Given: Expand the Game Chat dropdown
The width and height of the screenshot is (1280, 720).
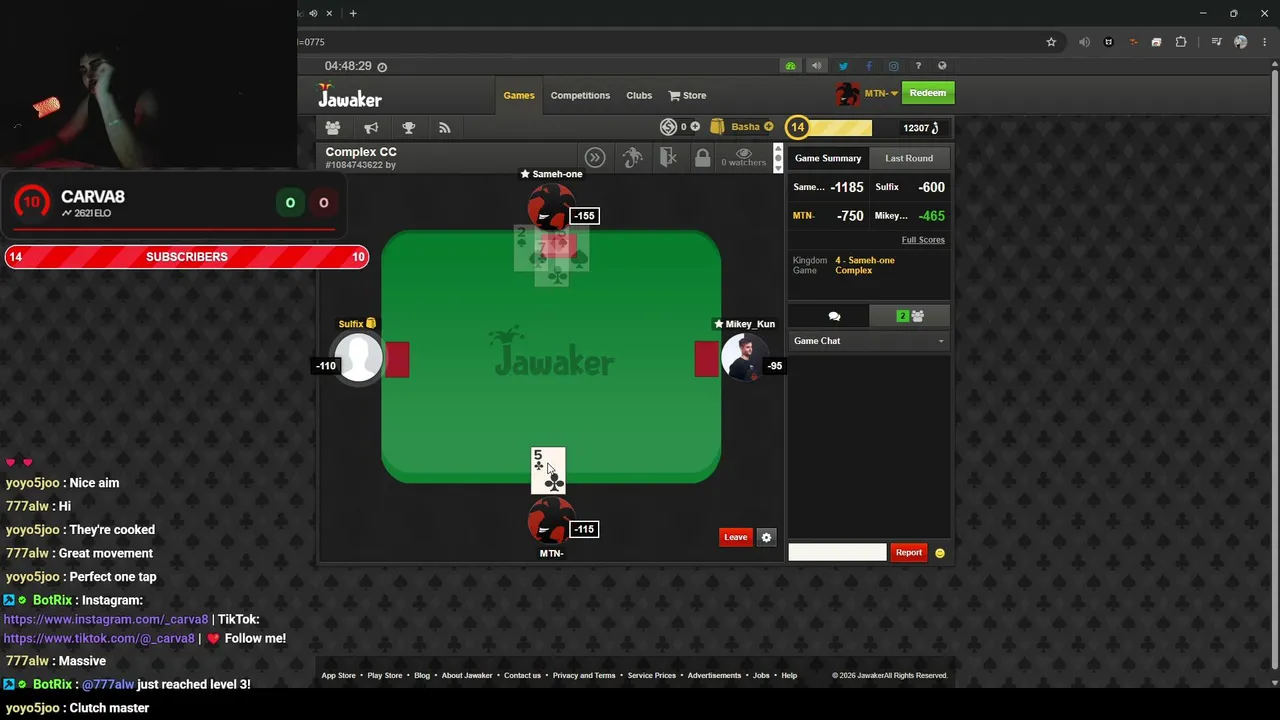Looking at the screenshot, I should [x=868, y=341].
